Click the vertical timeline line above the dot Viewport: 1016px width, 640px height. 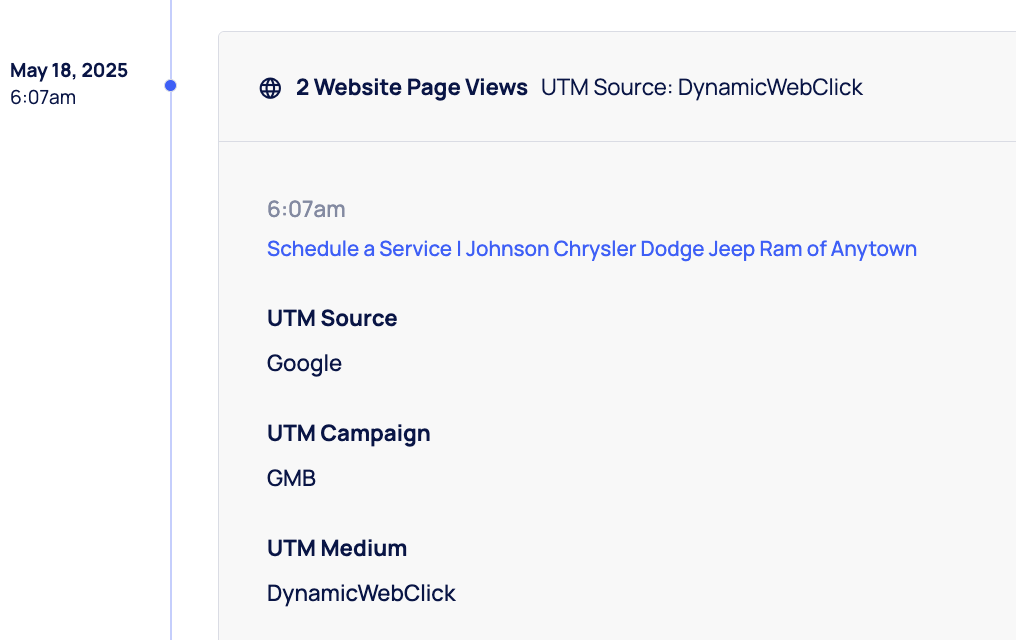coord(171,30)
